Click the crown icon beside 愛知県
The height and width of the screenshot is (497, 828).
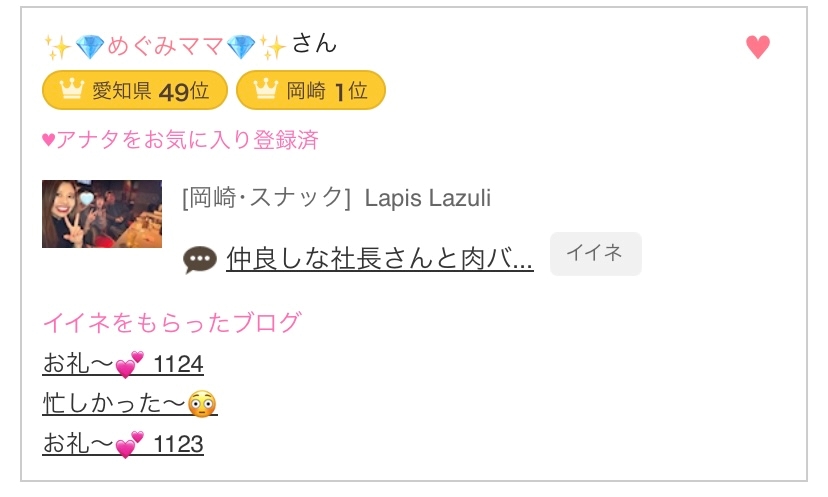[x=70, y=91]
